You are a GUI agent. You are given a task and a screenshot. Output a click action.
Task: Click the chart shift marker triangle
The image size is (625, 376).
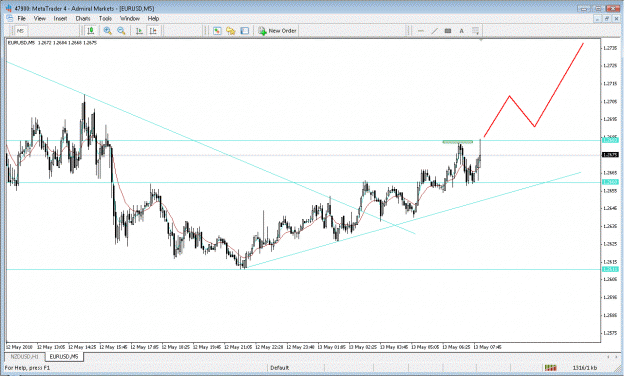pos(481,40)
